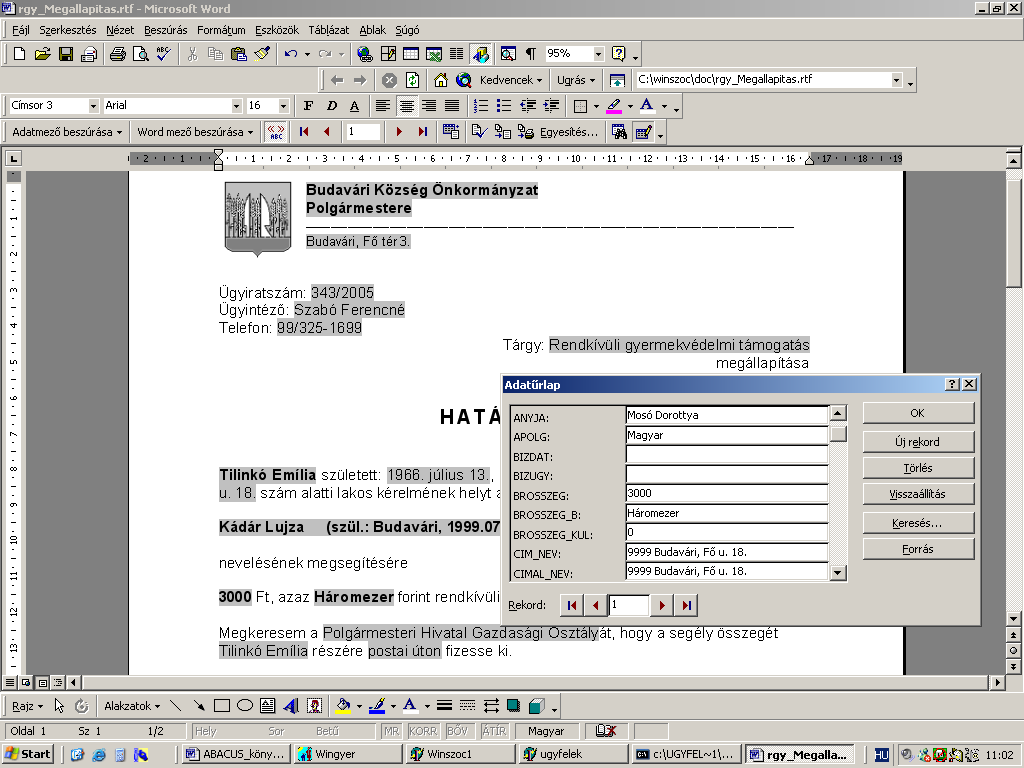Open the Formátum menu
The height and width of the screenshot is (768, 1024).
pos(221,30)
